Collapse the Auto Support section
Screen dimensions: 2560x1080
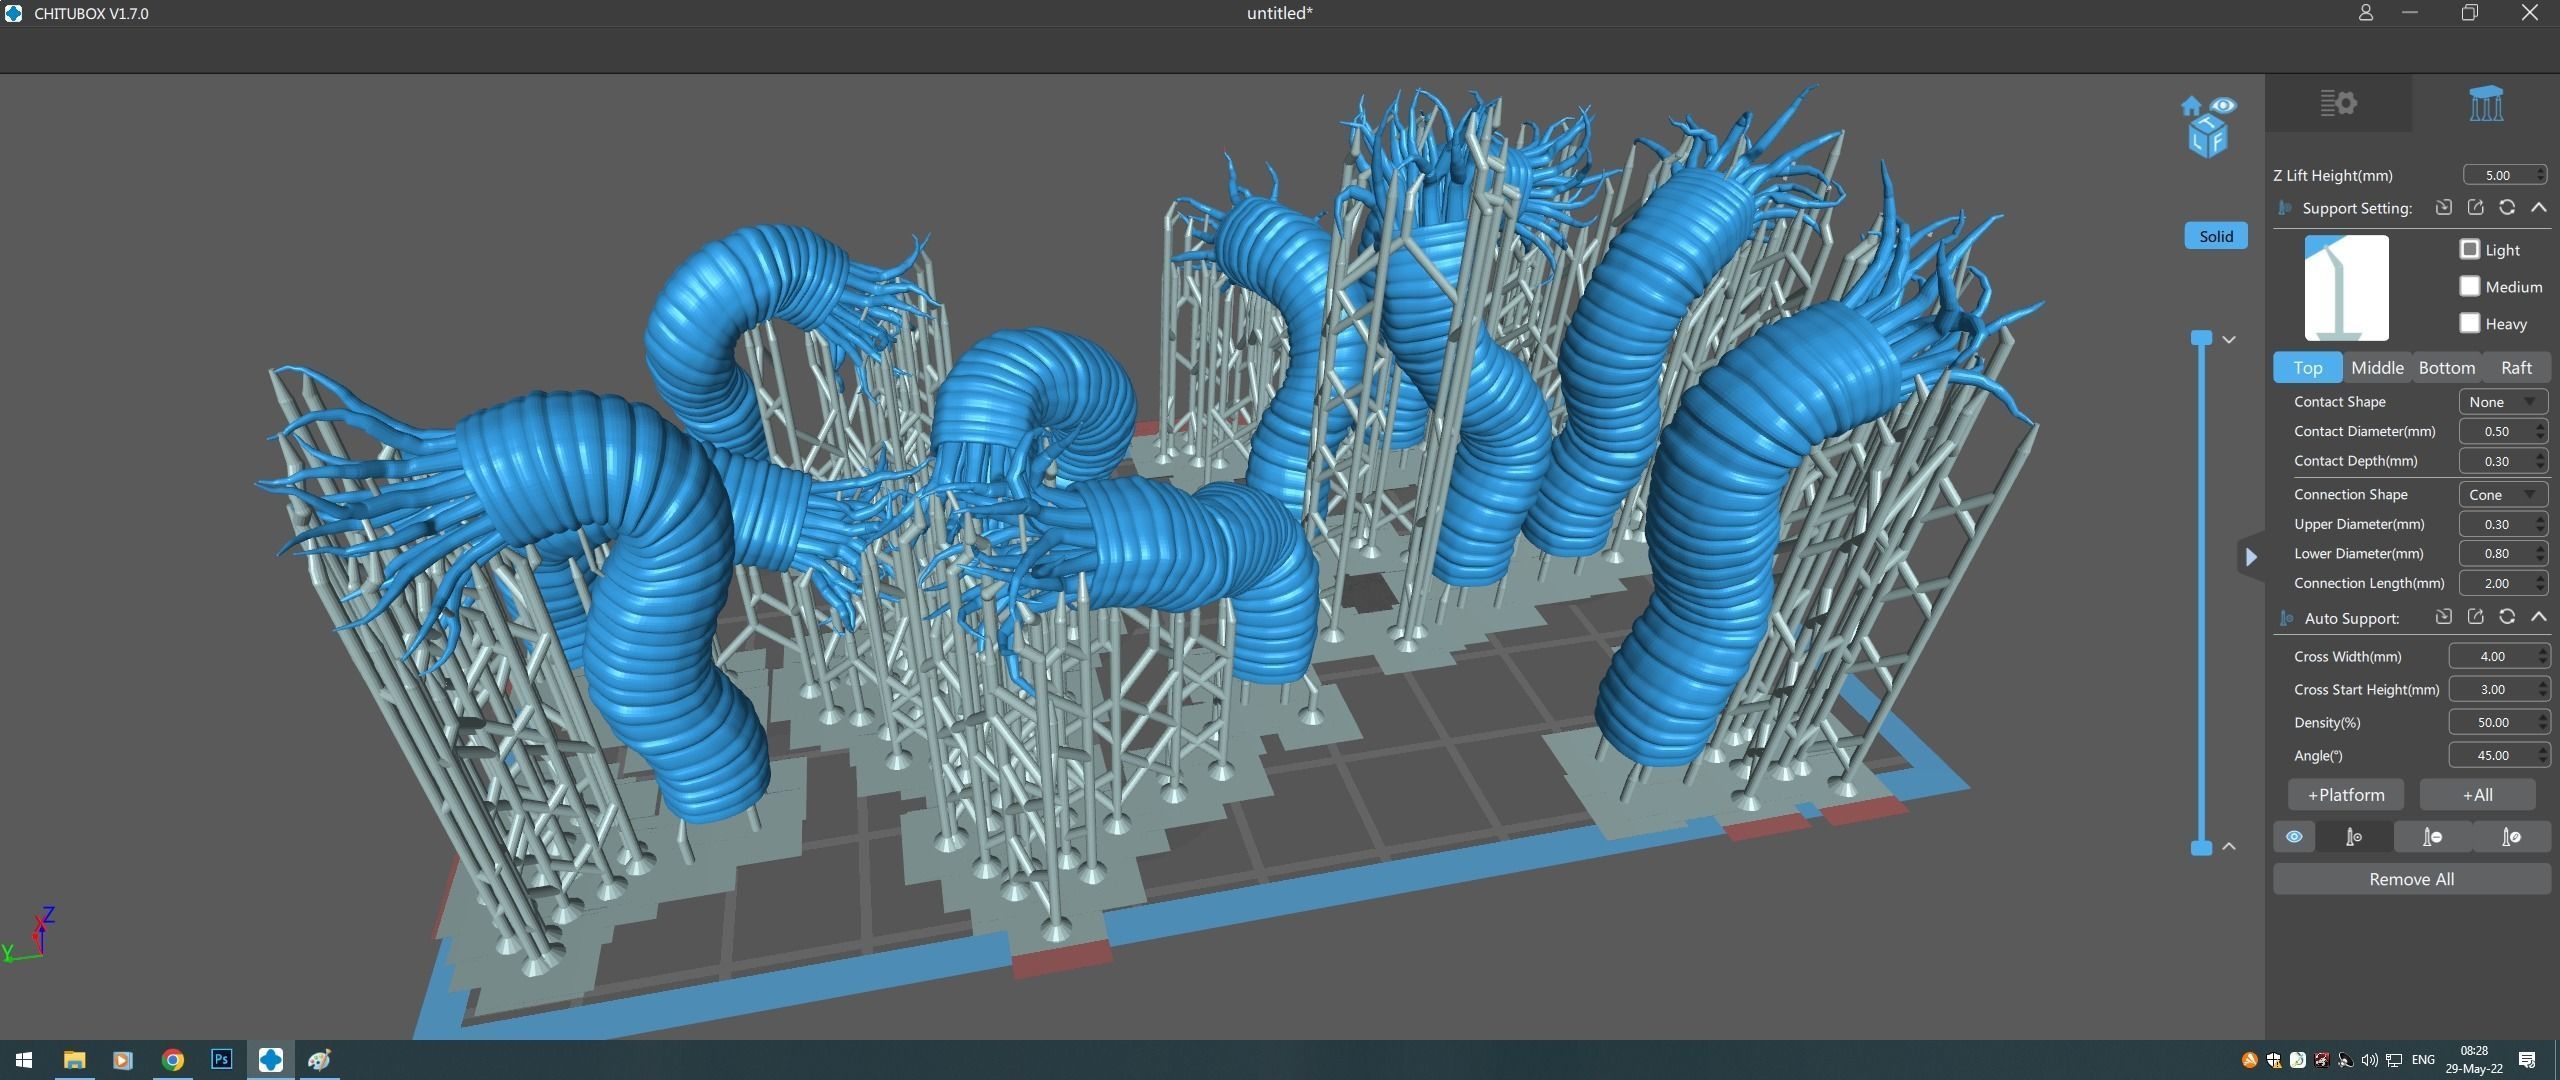[x=2538, y=617]
